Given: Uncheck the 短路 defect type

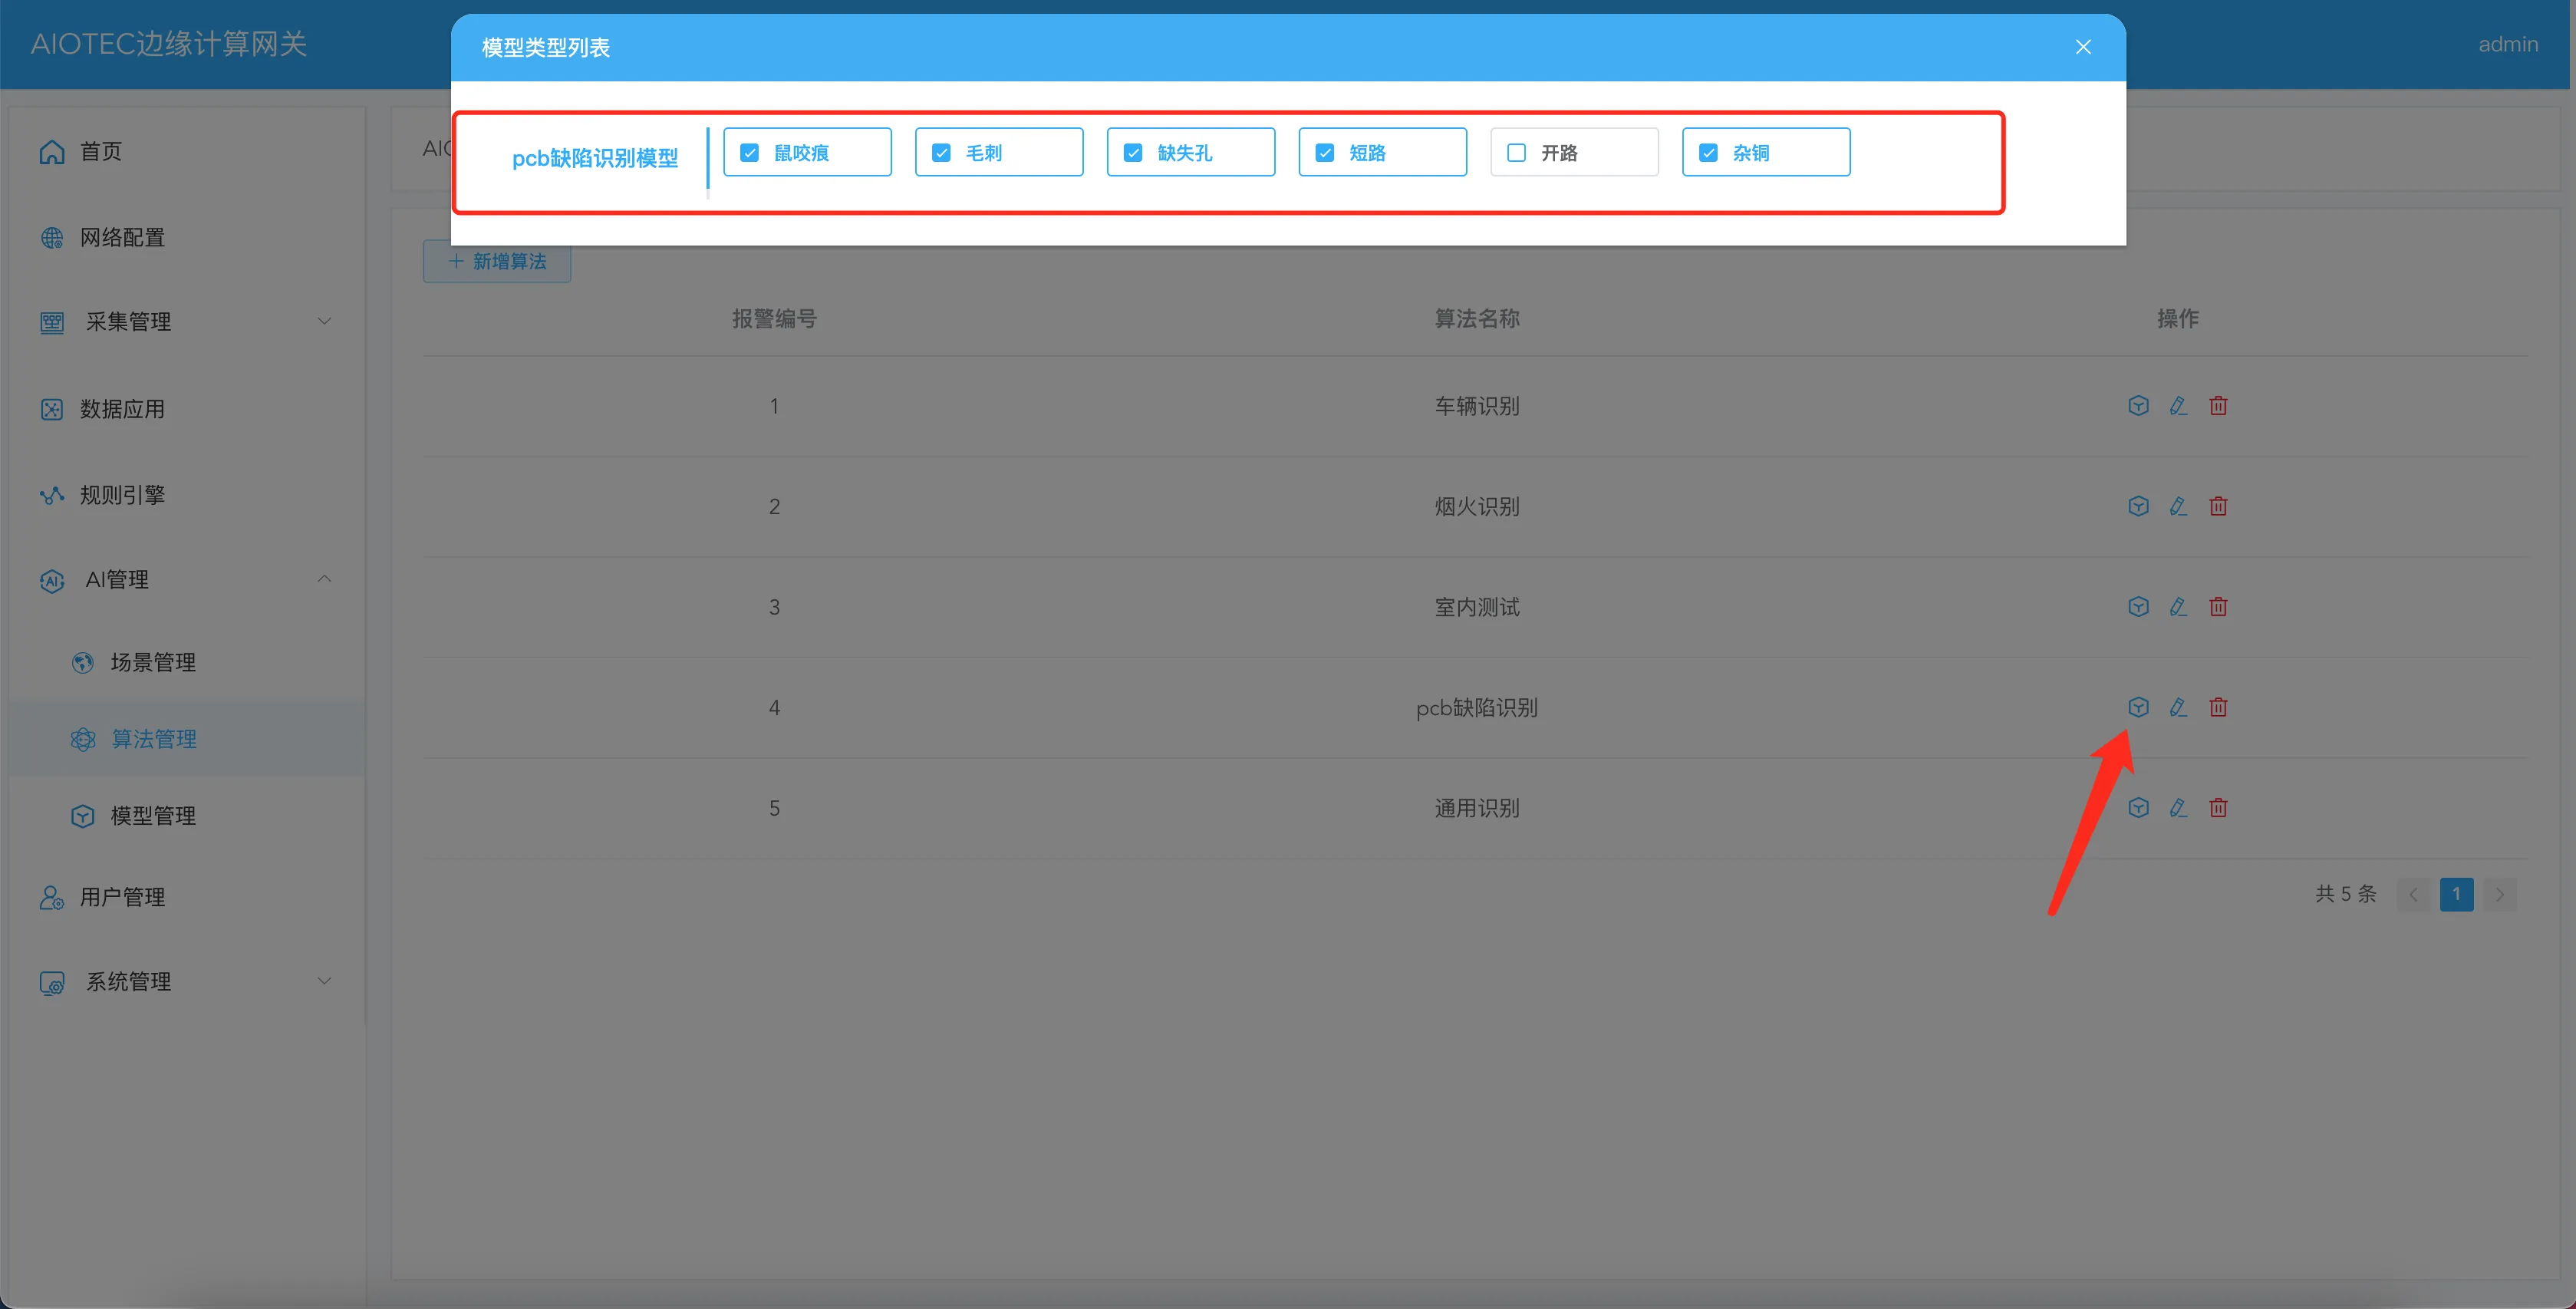Looking at the screenshot, I should coord(1324,153).
